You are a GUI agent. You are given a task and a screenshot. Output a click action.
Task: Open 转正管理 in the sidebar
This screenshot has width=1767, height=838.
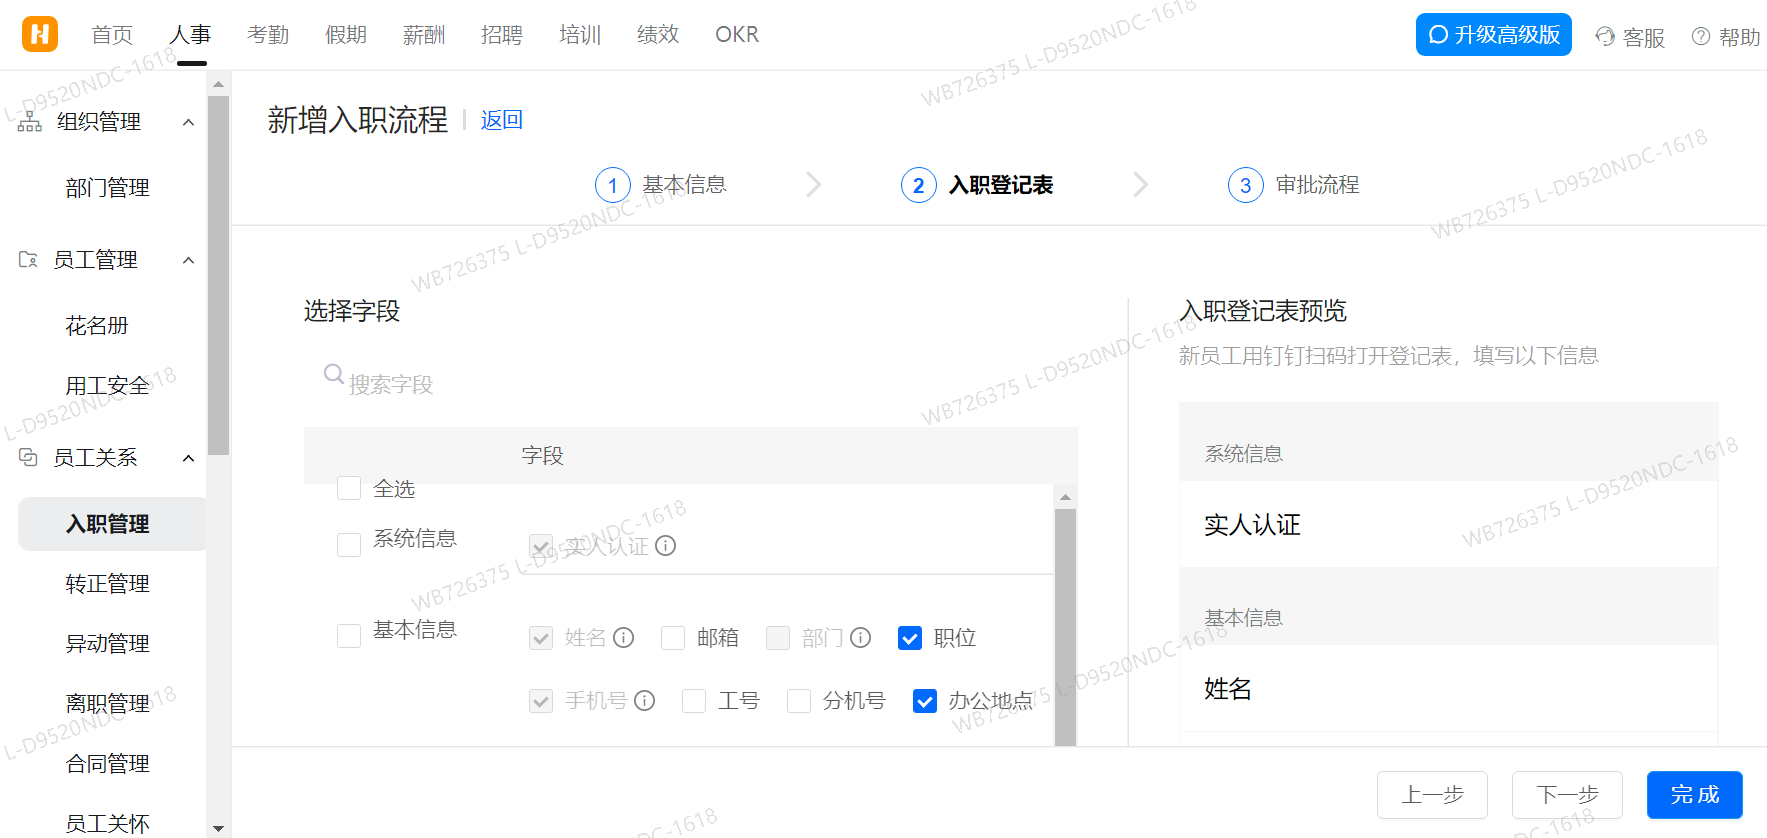107,584
